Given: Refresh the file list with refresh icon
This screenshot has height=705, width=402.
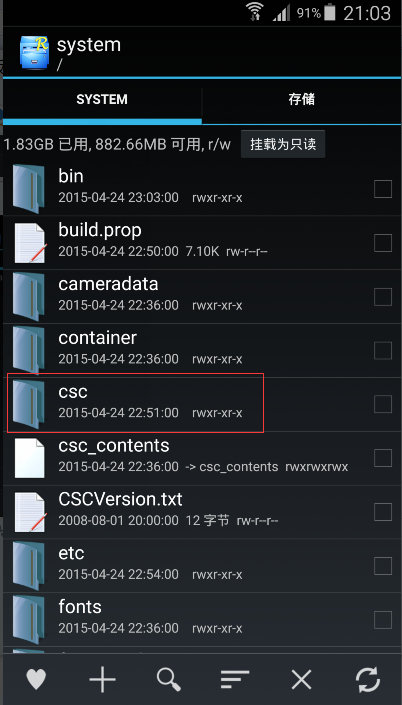Looking at the screenshot, I should (368, 679).
